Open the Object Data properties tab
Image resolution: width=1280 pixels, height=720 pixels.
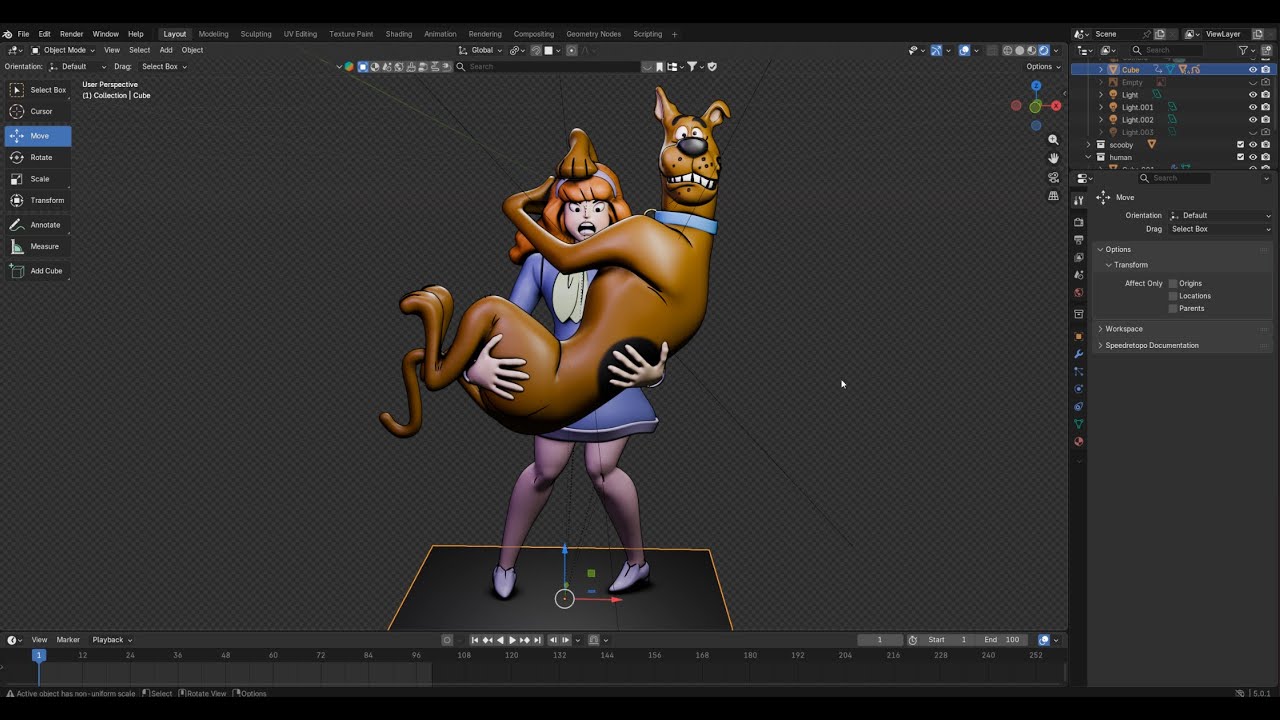click(x=1078, y=424)
